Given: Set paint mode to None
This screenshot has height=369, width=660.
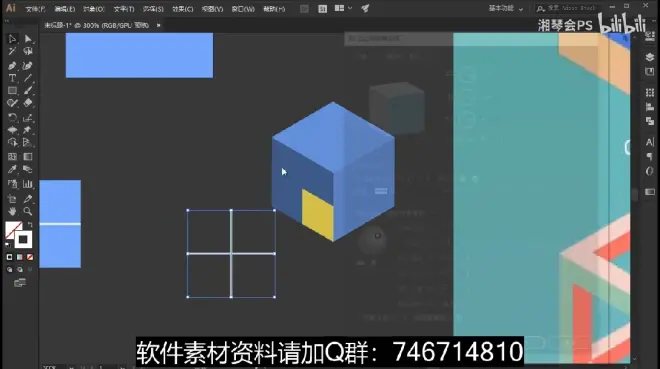Looking at the screenshot, I should [x=29, y=257].
